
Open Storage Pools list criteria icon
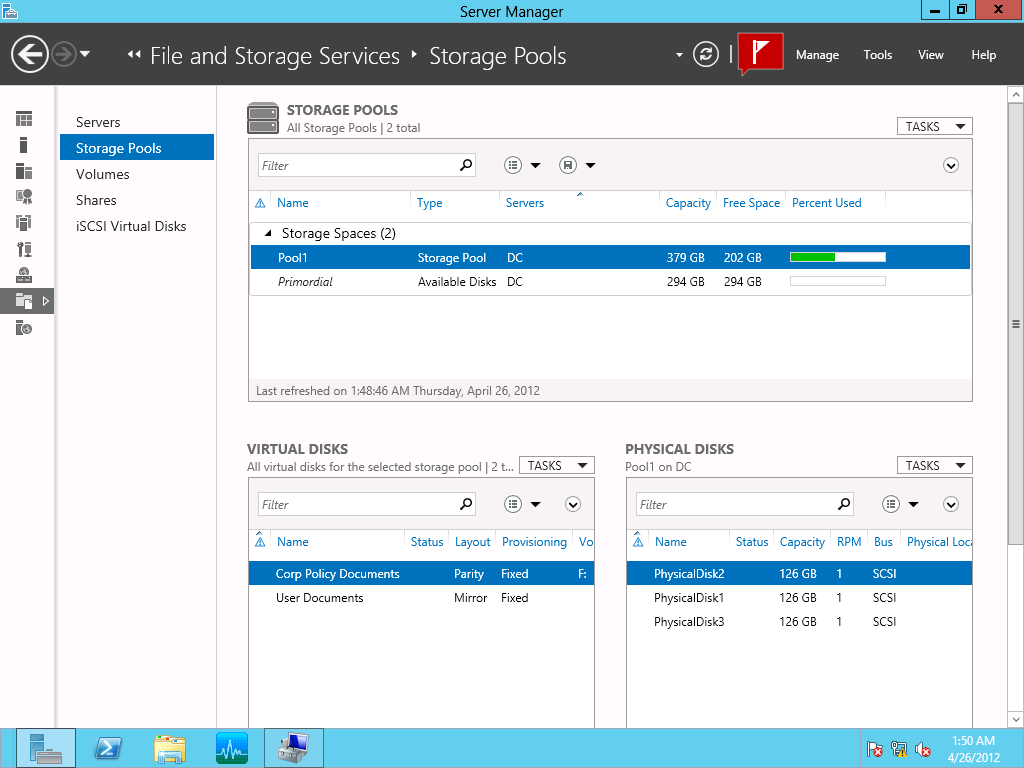click(513, 165)
